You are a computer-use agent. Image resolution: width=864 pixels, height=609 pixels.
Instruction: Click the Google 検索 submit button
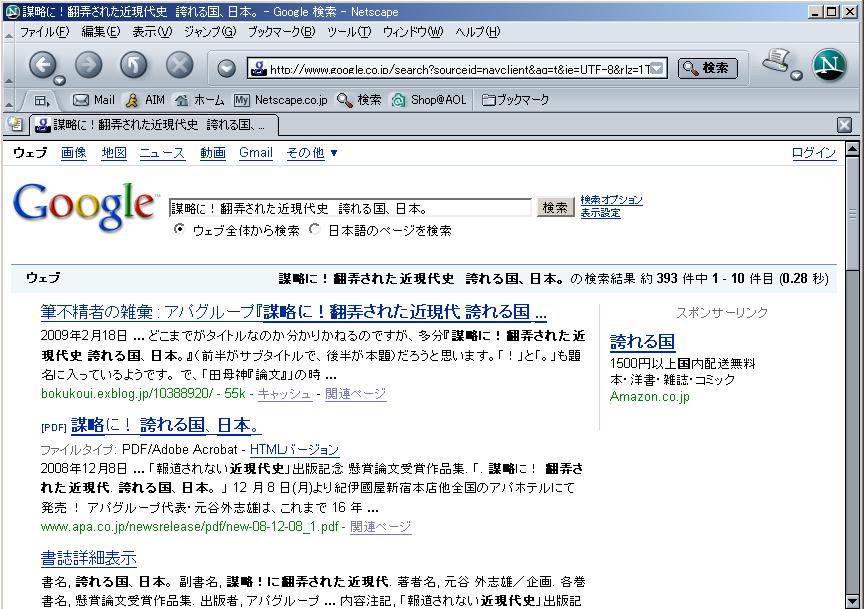tap(554, 208)
